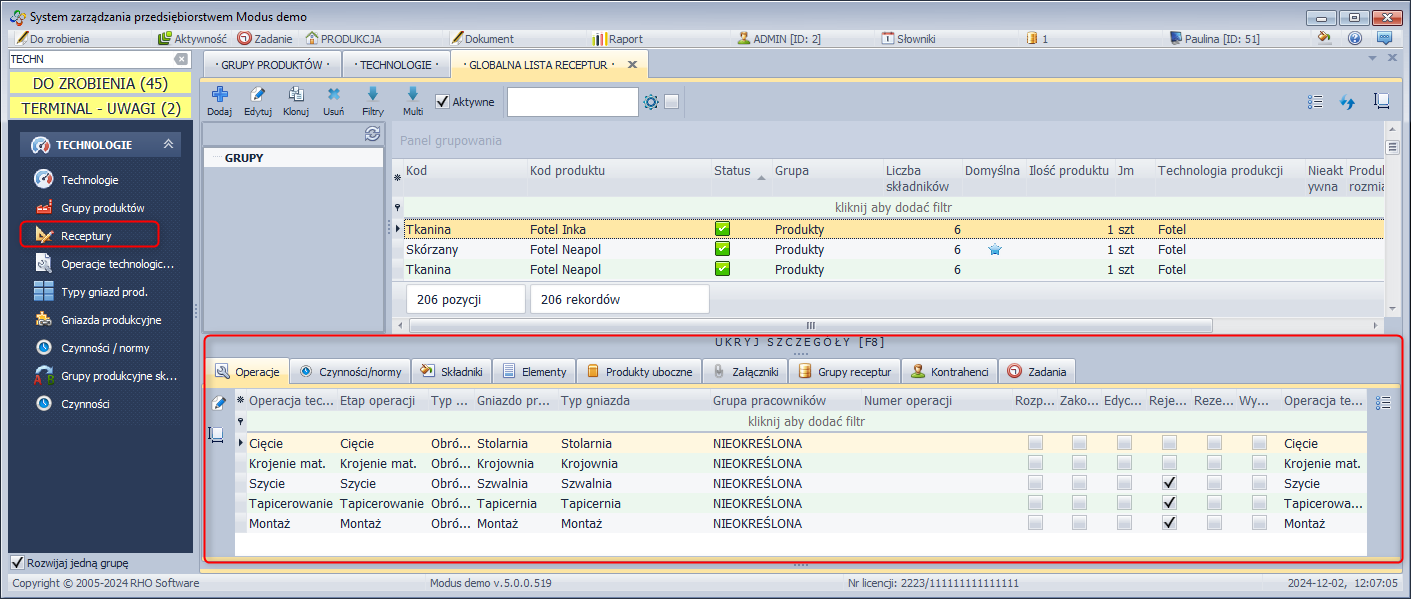Image resolution: width=1411 pixels, height=599 pixels.
Task: Click the Usuń delete icon
Action: click(334, 96)
